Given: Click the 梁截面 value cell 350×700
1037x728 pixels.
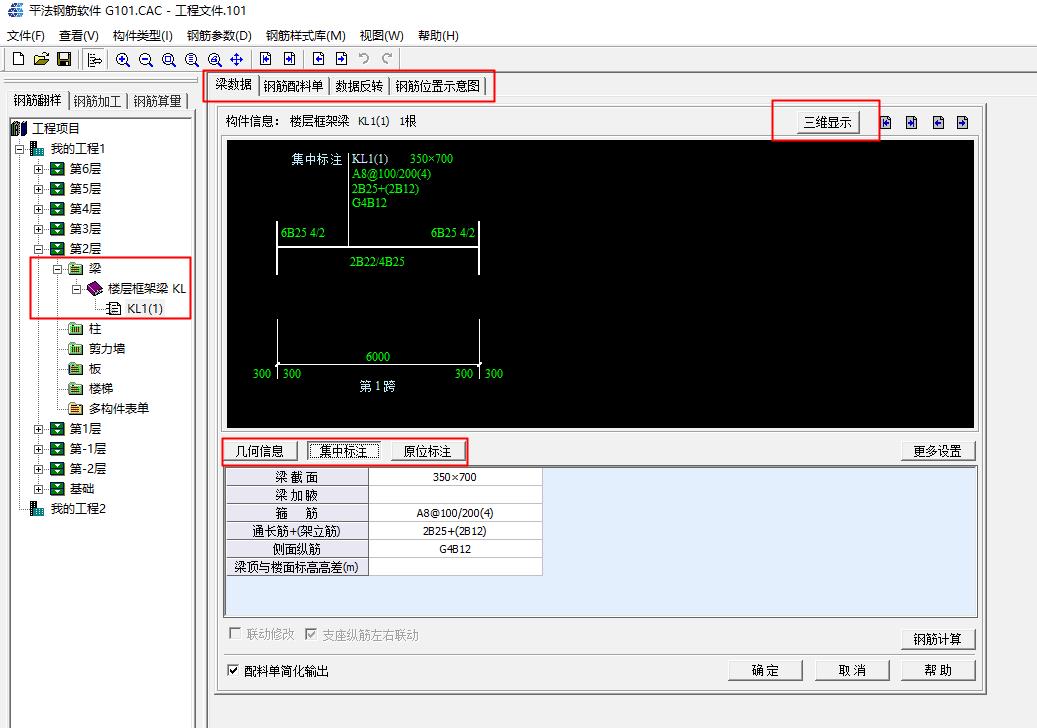Looking at the screenshot, I should coord(455,478).
